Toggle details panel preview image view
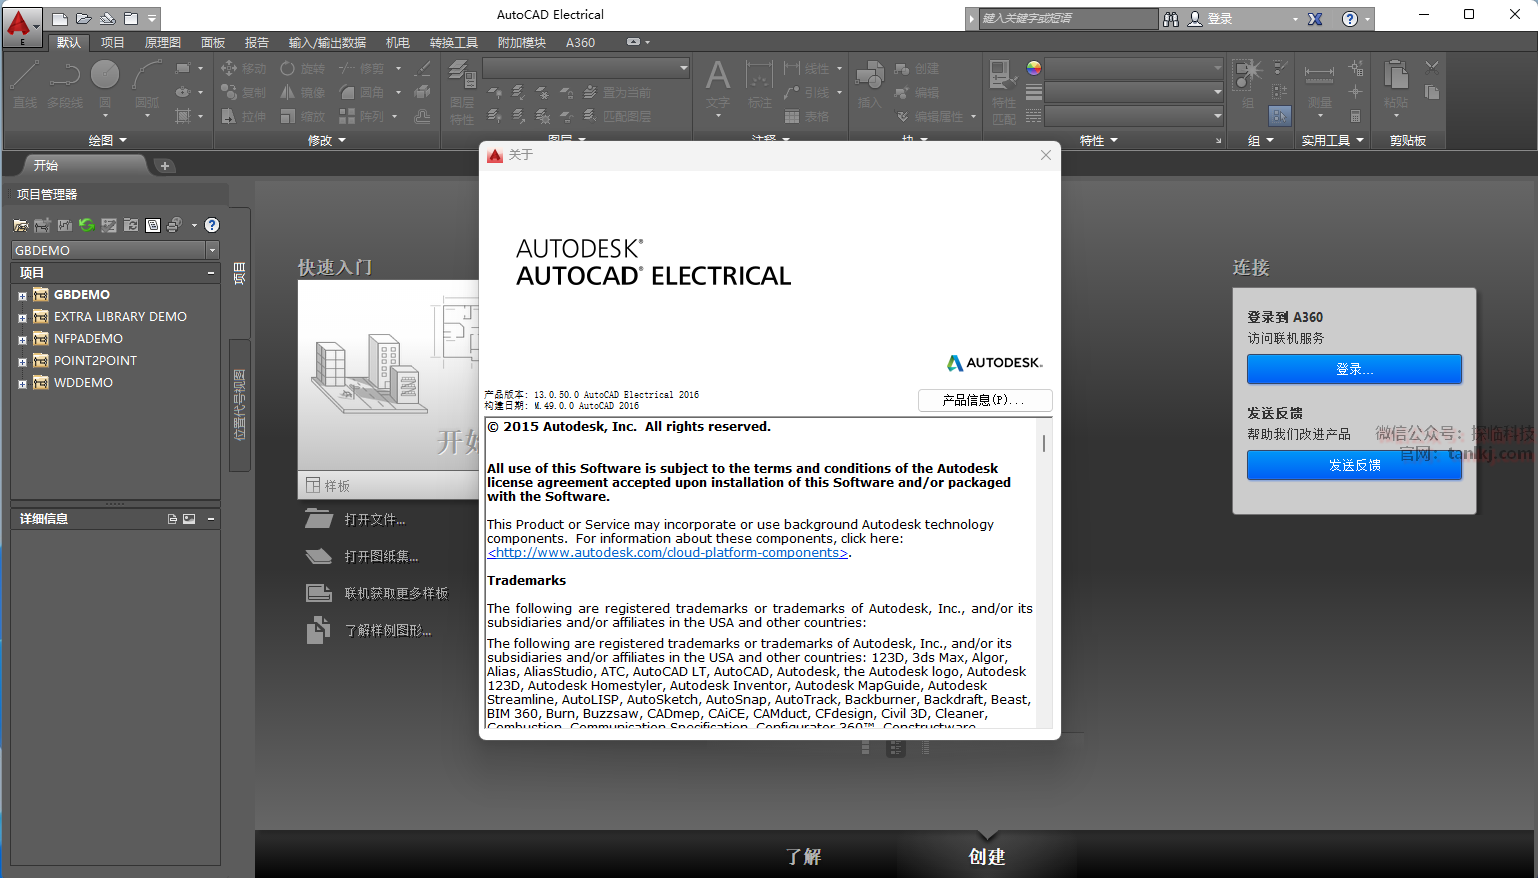The width and height of the screenshot is (1538, 878). click(x=189, y=519)
